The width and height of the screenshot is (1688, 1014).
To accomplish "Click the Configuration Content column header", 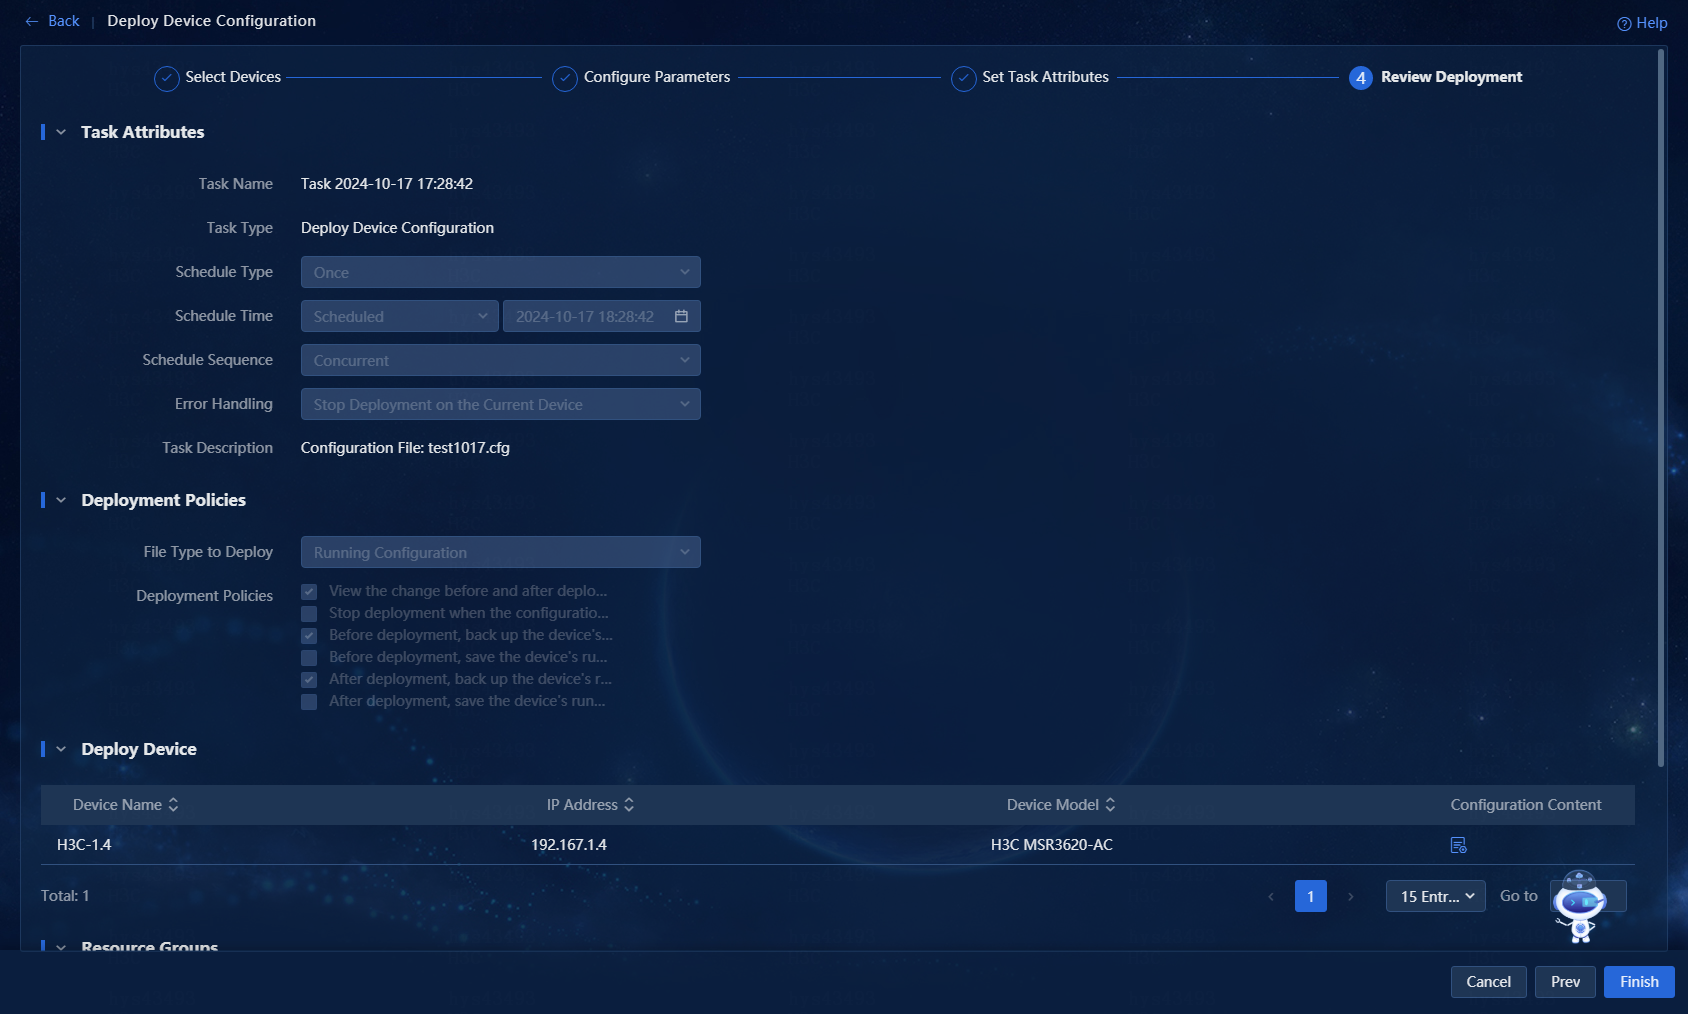I will [1526, 805].
